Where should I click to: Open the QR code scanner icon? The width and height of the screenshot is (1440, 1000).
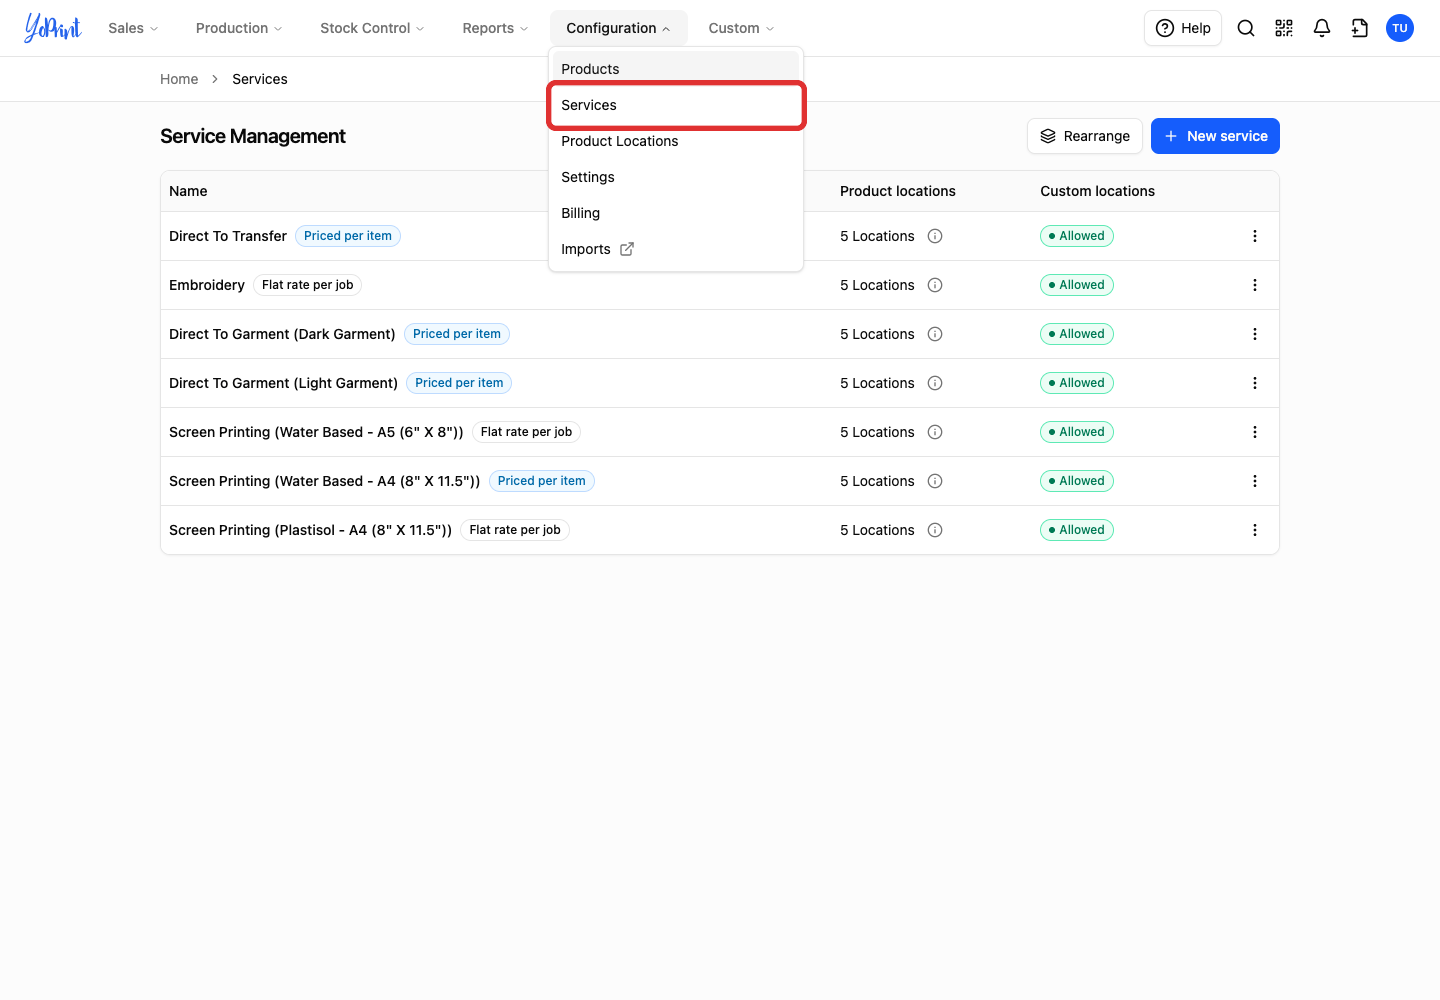(1284, 28)
